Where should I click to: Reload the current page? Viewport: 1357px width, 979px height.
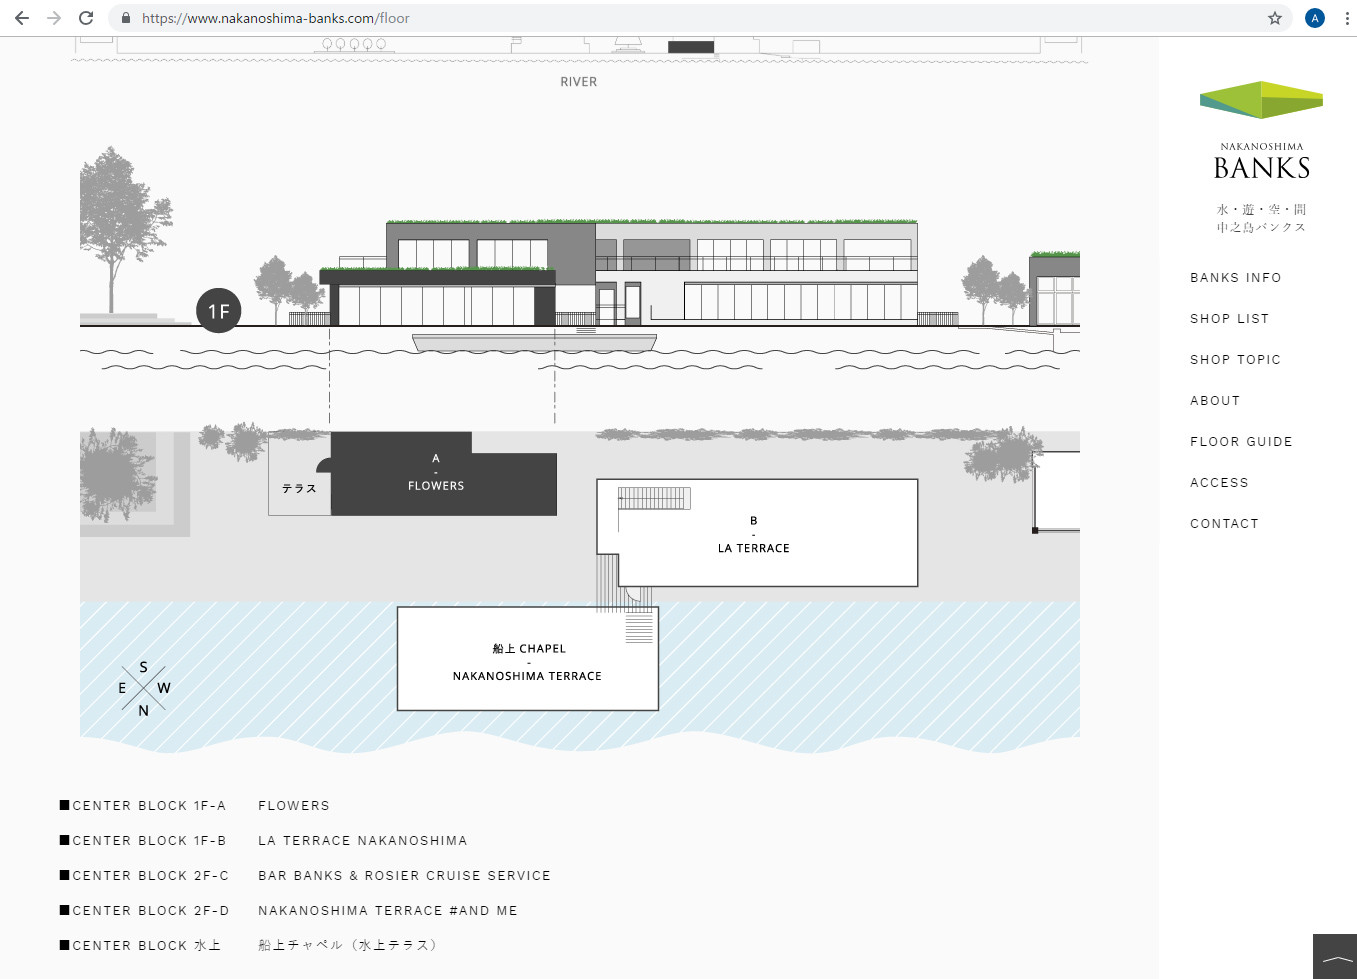pyautogui.click(x=86, y=18)
